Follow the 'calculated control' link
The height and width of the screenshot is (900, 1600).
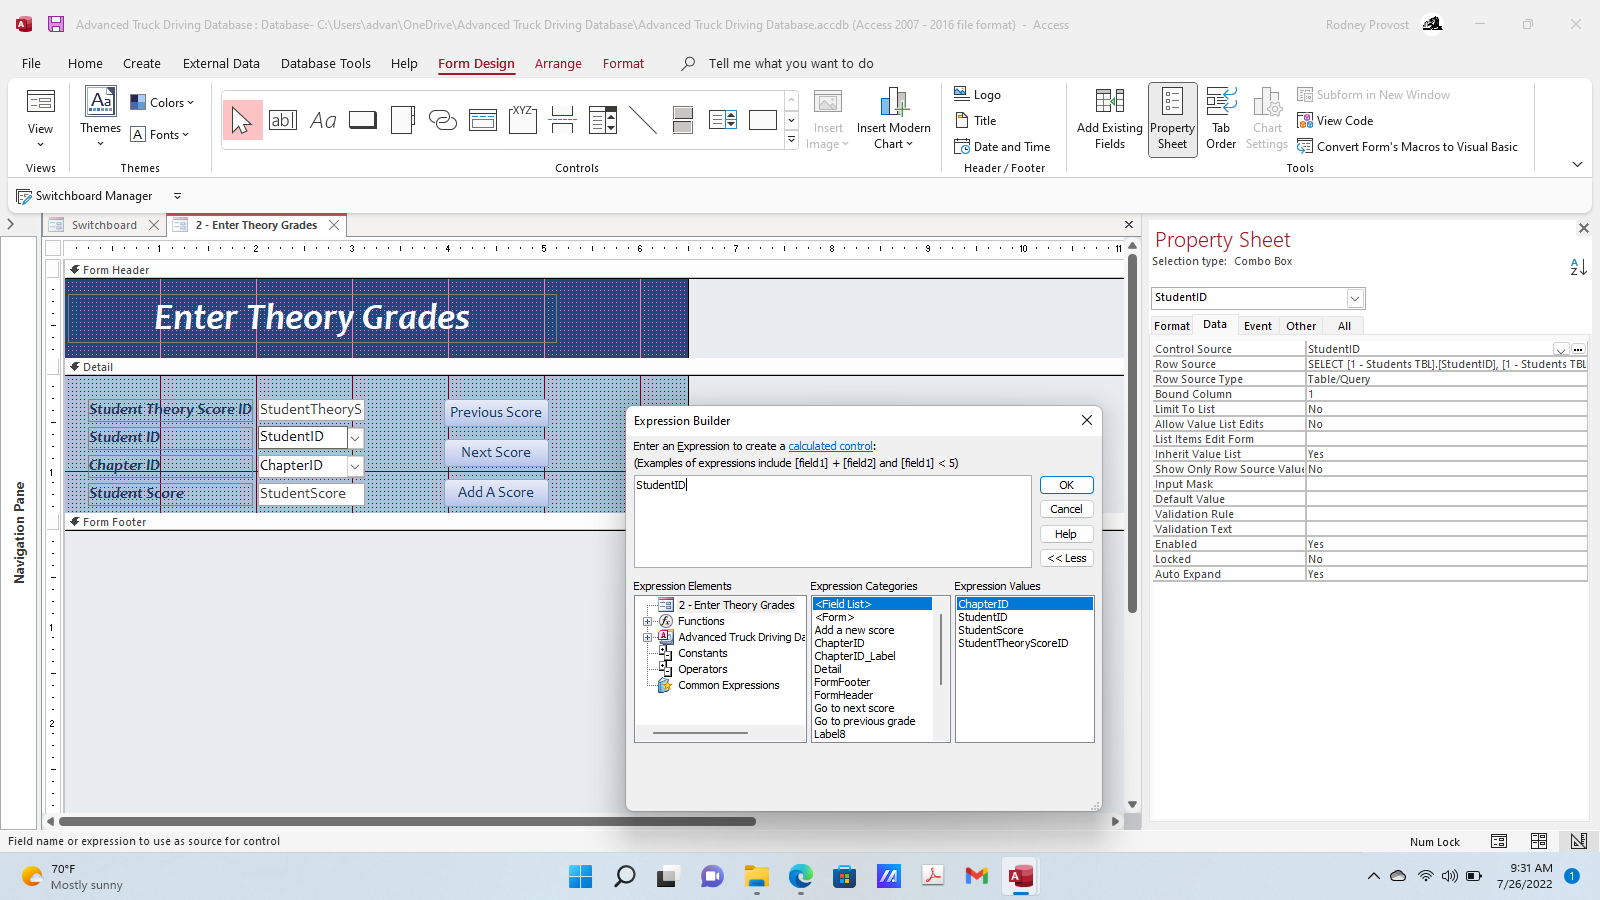coord(830,446)
